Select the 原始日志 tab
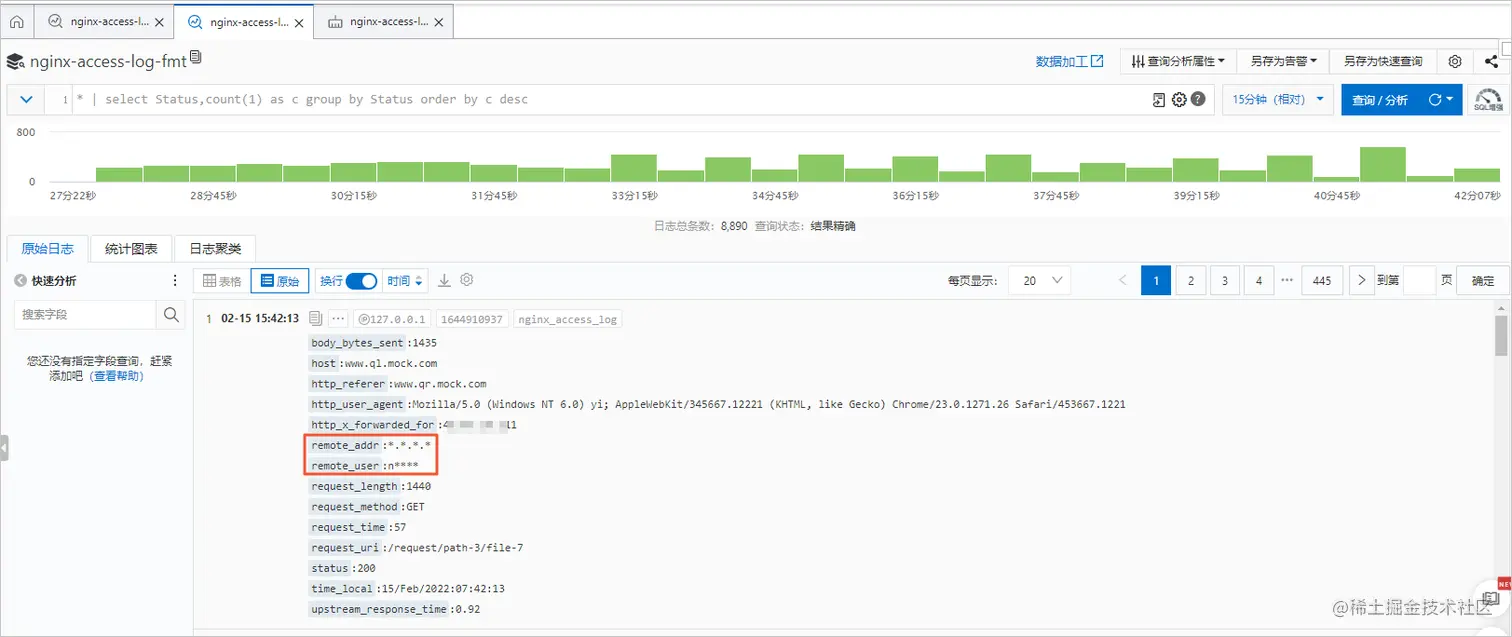 (x=47, y=248)
